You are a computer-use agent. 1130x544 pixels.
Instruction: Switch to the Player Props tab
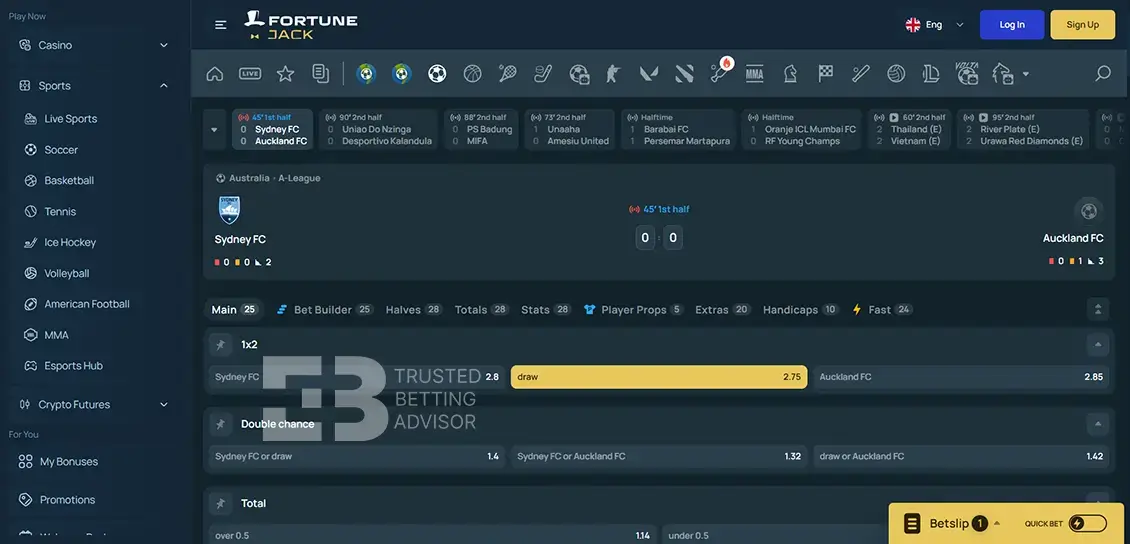[633, 310]
